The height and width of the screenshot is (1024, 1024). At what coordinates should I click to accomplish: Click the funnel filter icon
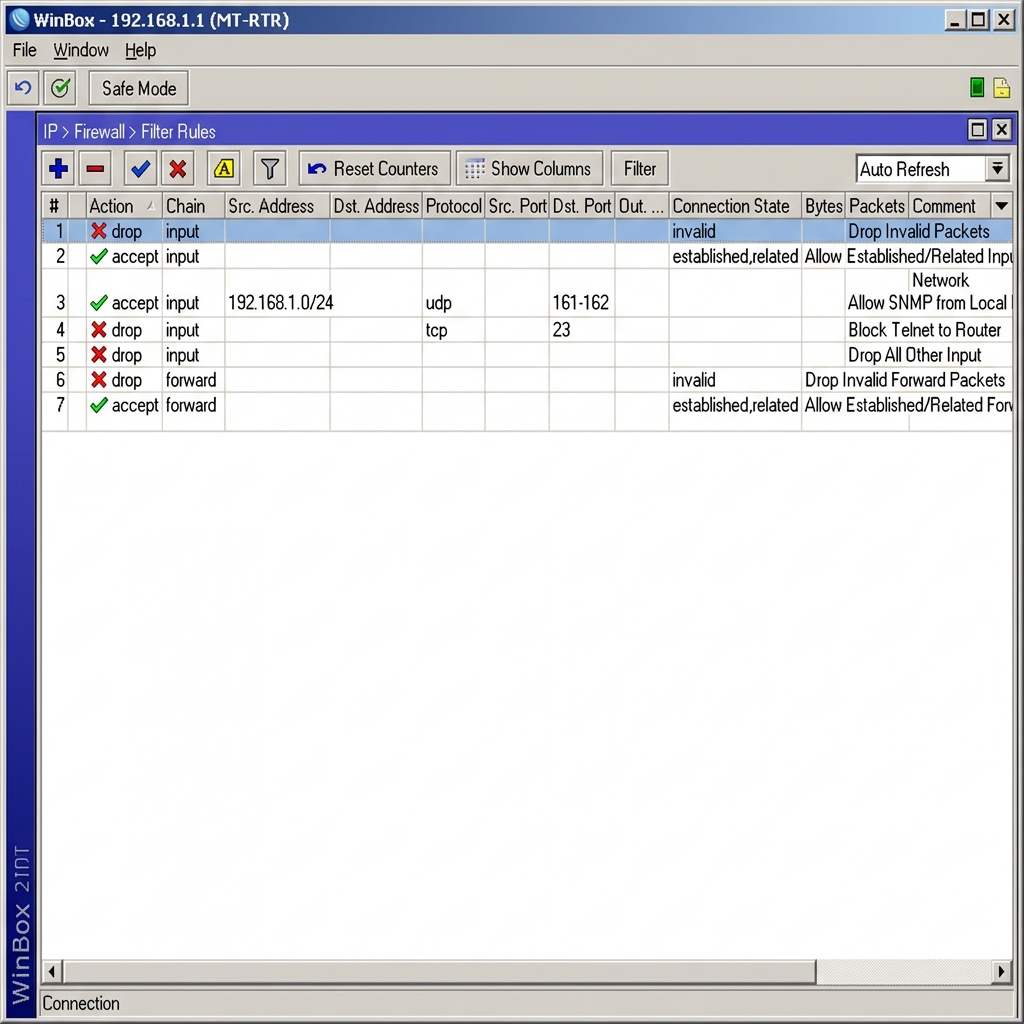tap(270, 168)
